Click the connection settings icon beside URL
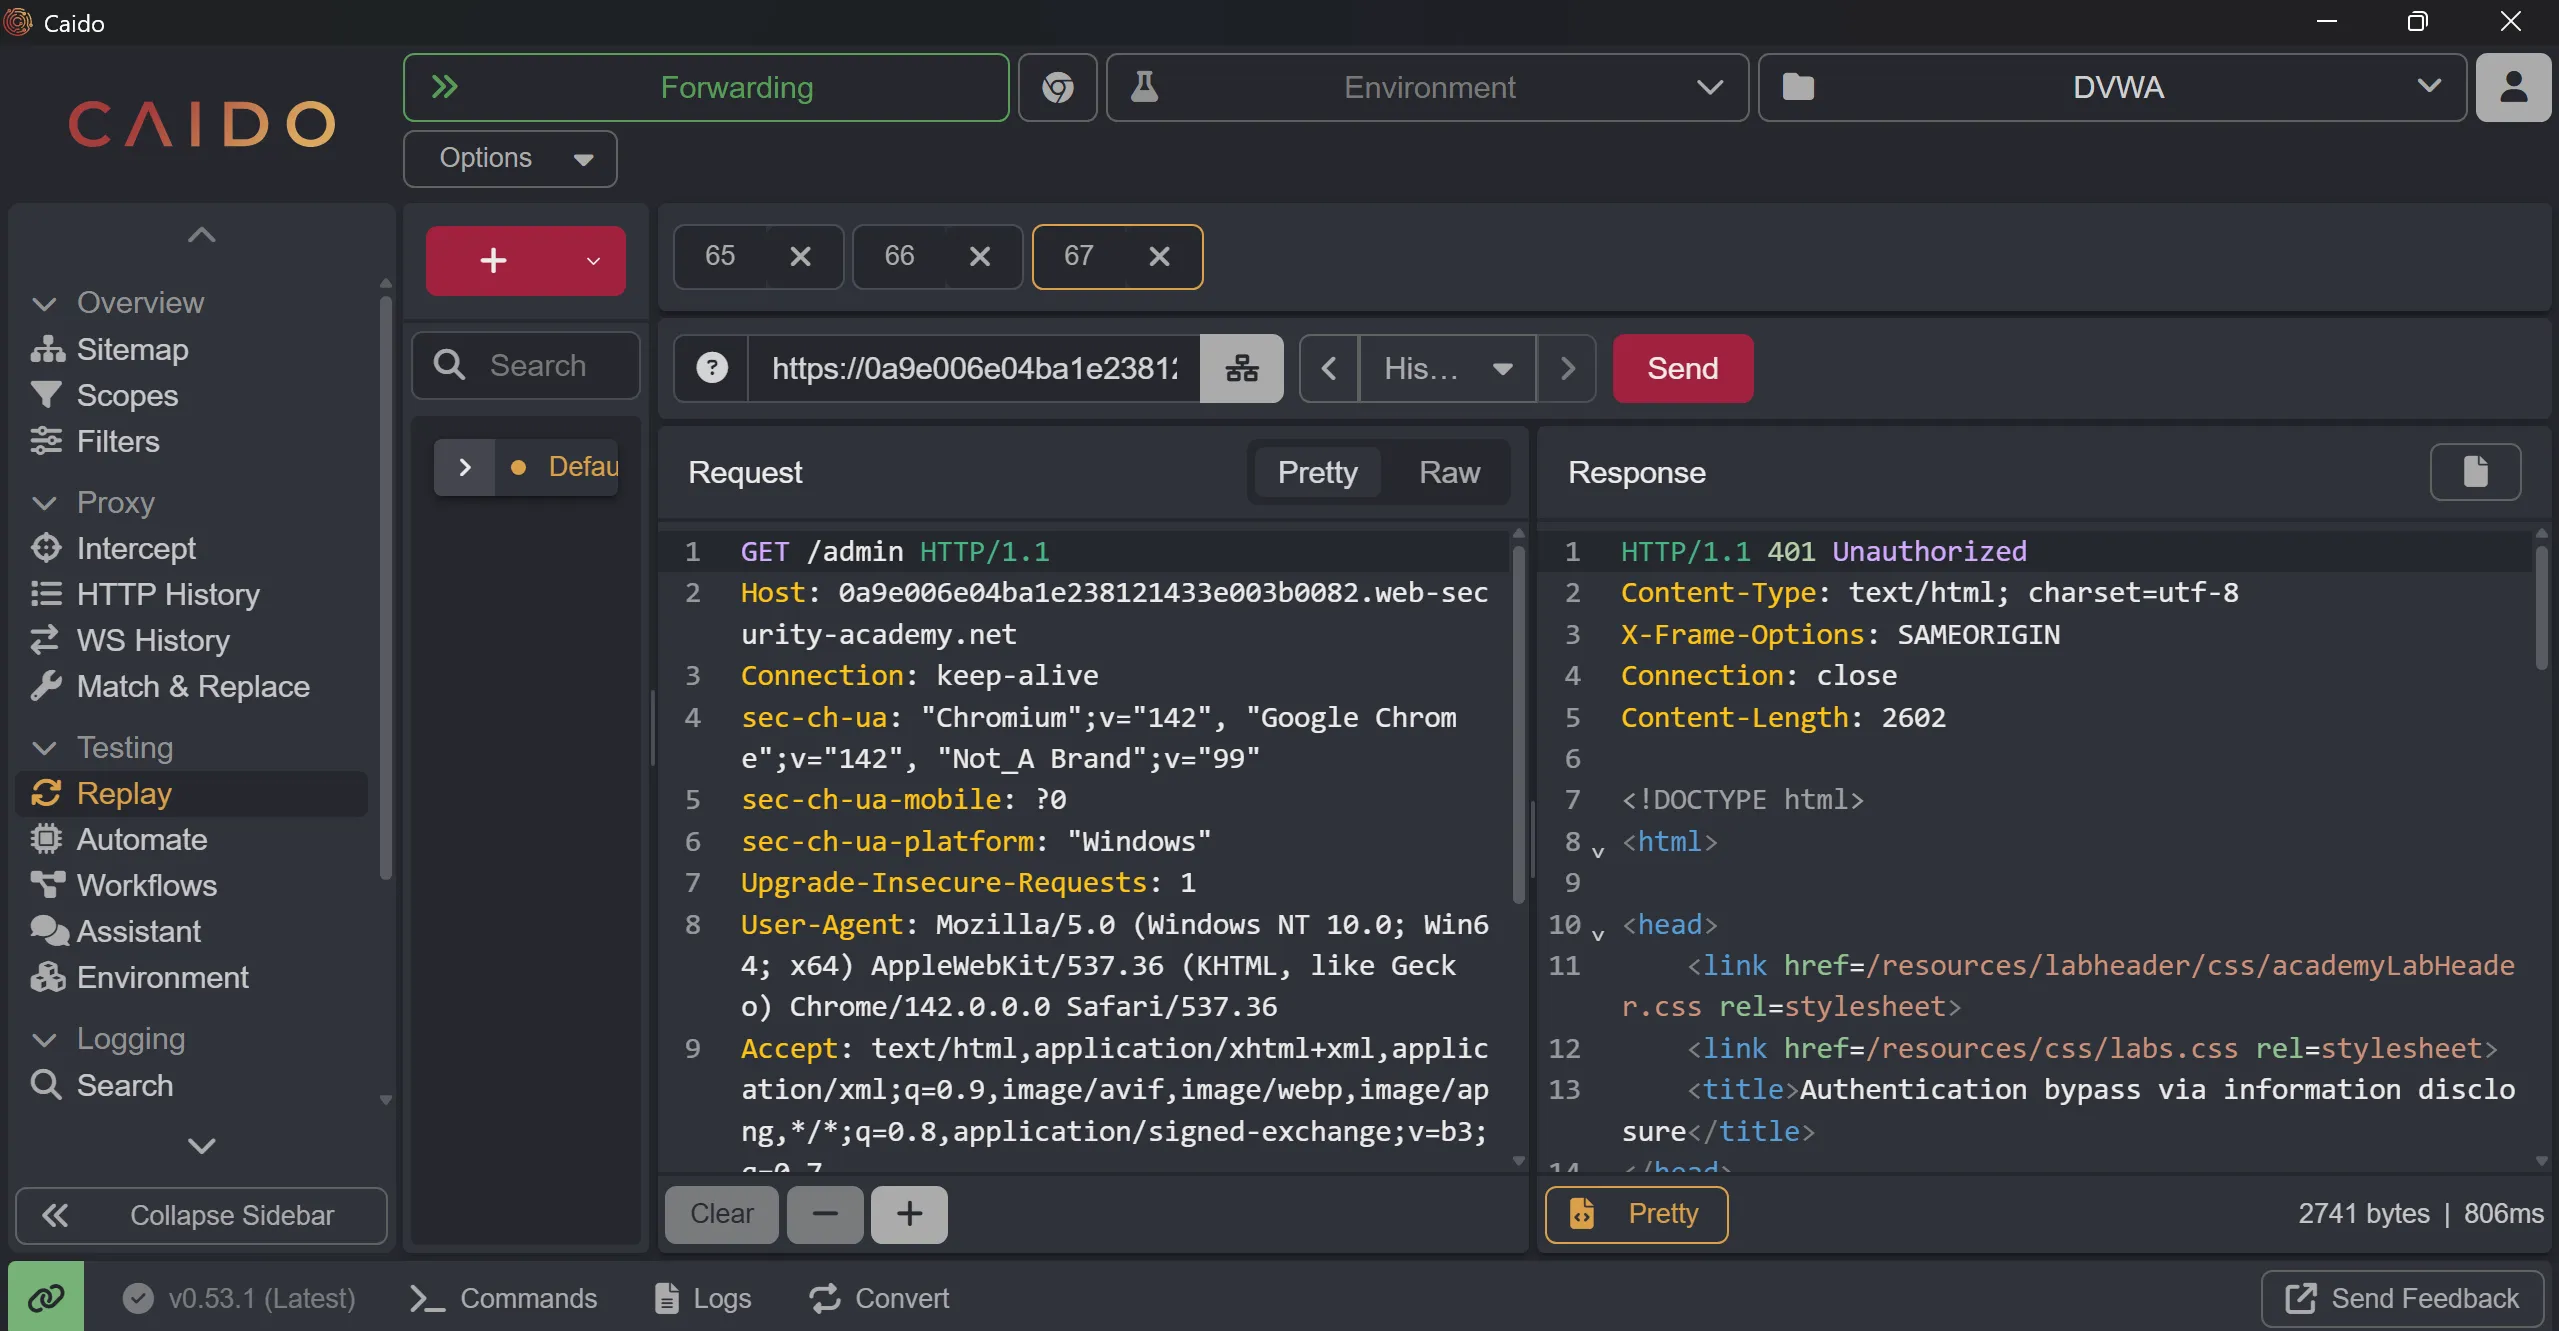Viewport: 2559px width, 1331px height. 1241,368
